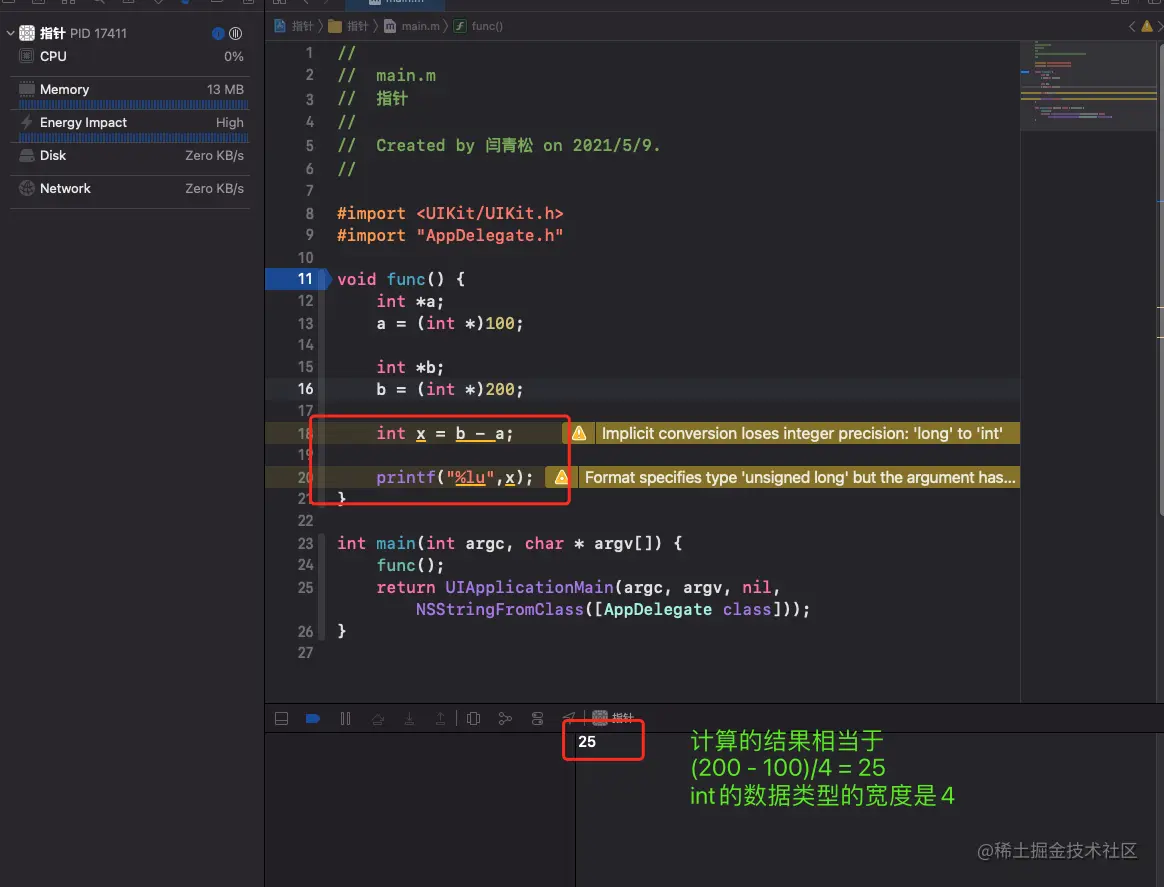1164x887 pixels.
Task: Click the warning icon on line 20
Action: [x=562, y=477]
